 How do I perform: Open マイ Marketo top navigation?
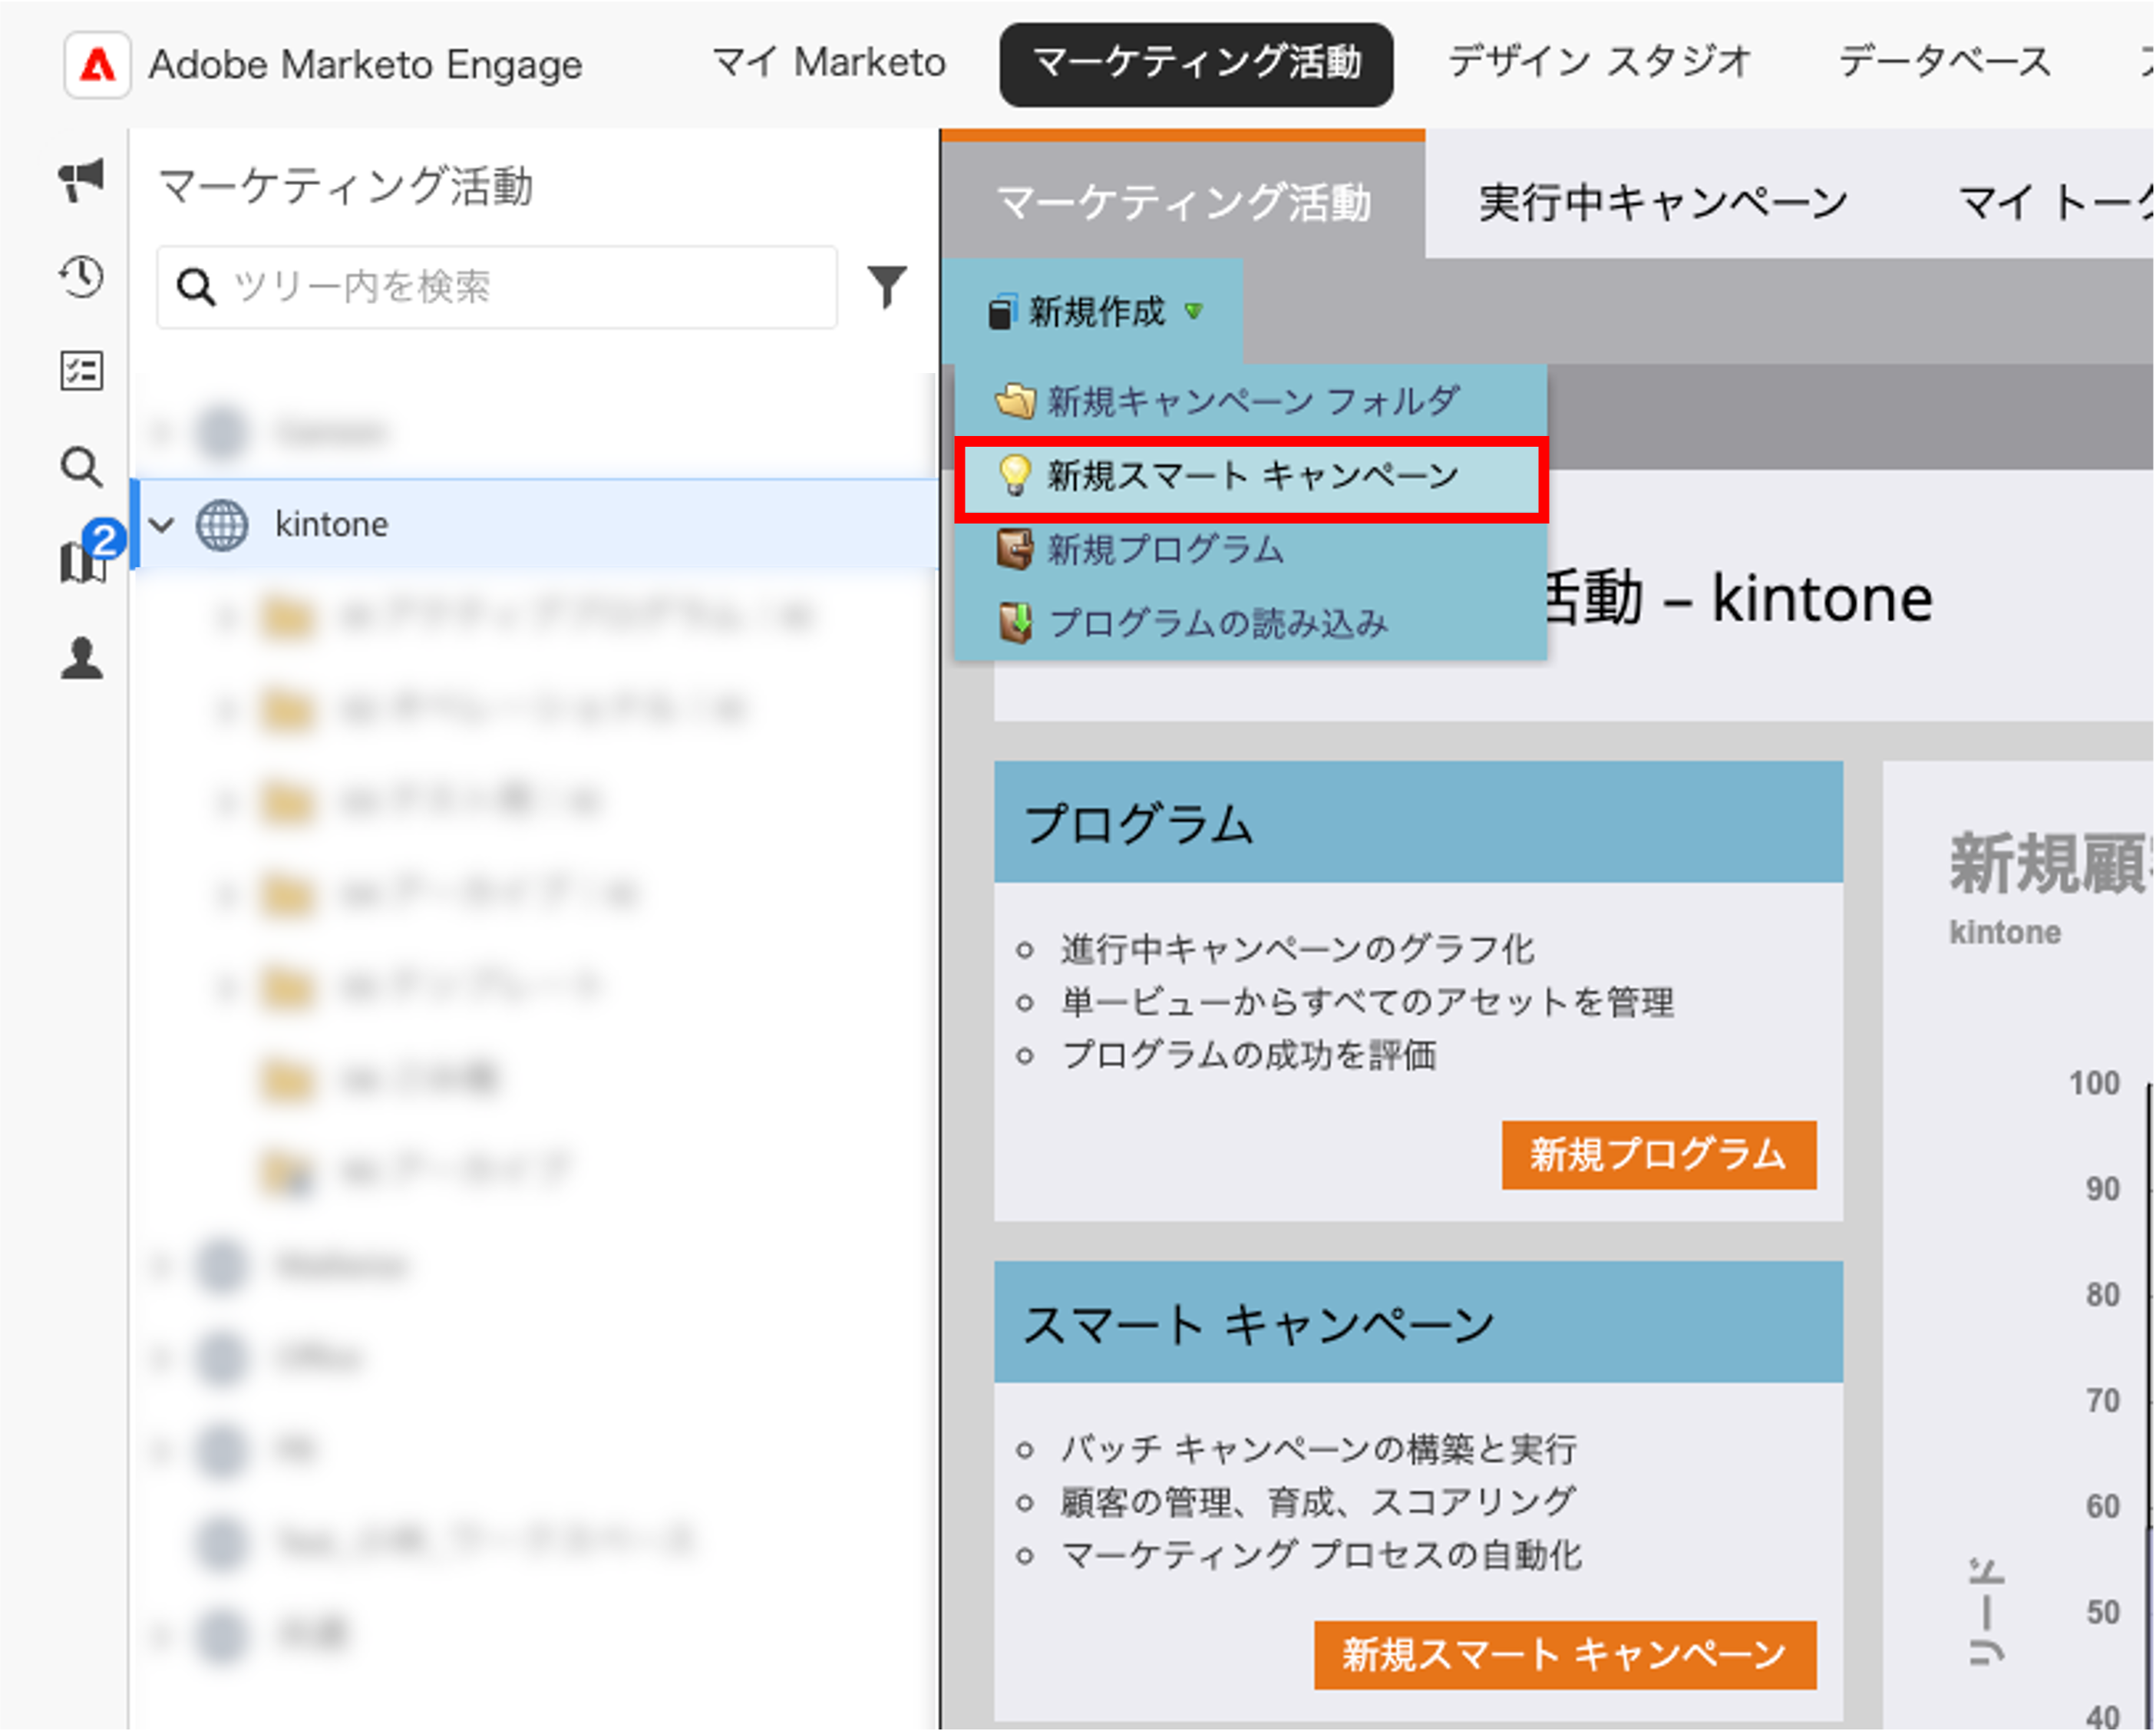829,63
